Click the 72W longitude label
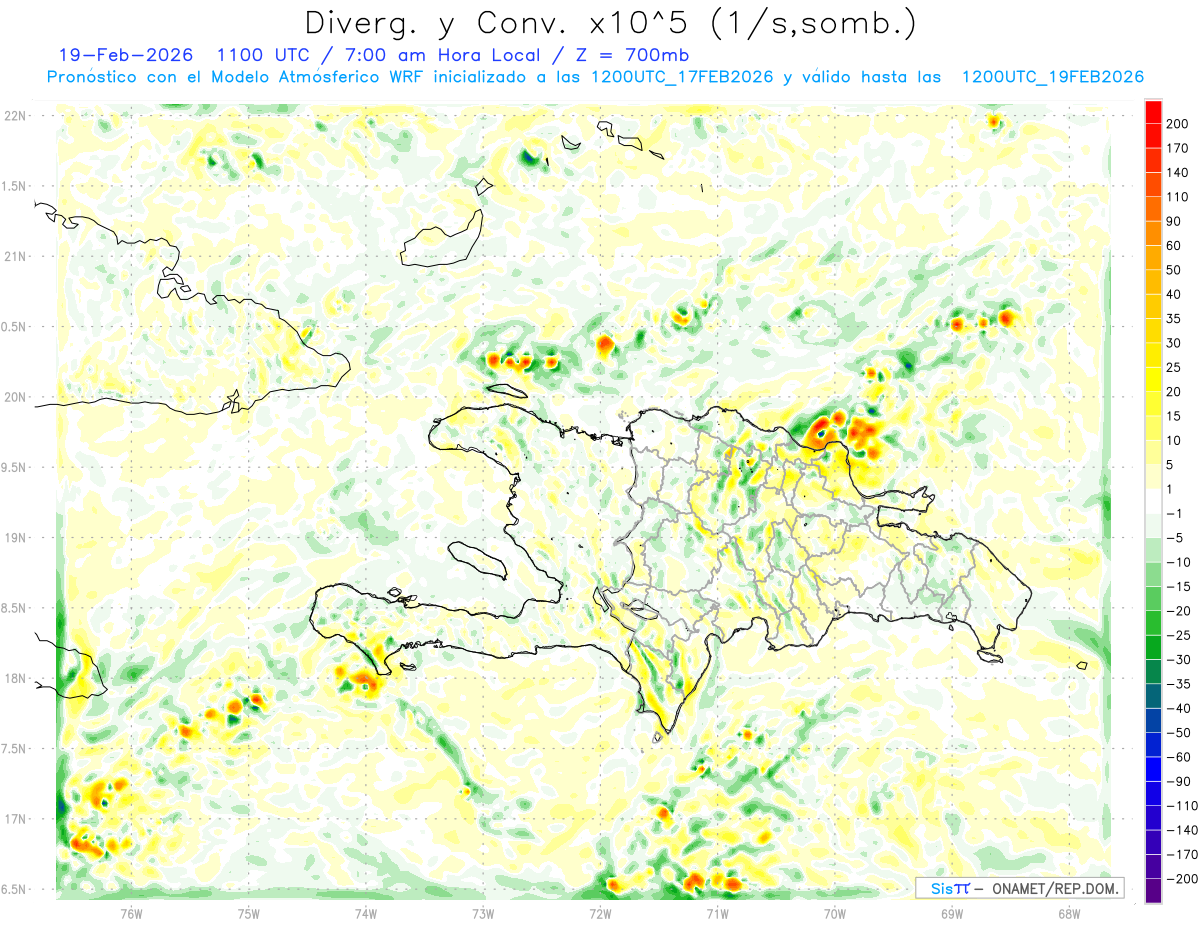The width and height of the screenshot is (1200, 927). (x=600, y=913)
